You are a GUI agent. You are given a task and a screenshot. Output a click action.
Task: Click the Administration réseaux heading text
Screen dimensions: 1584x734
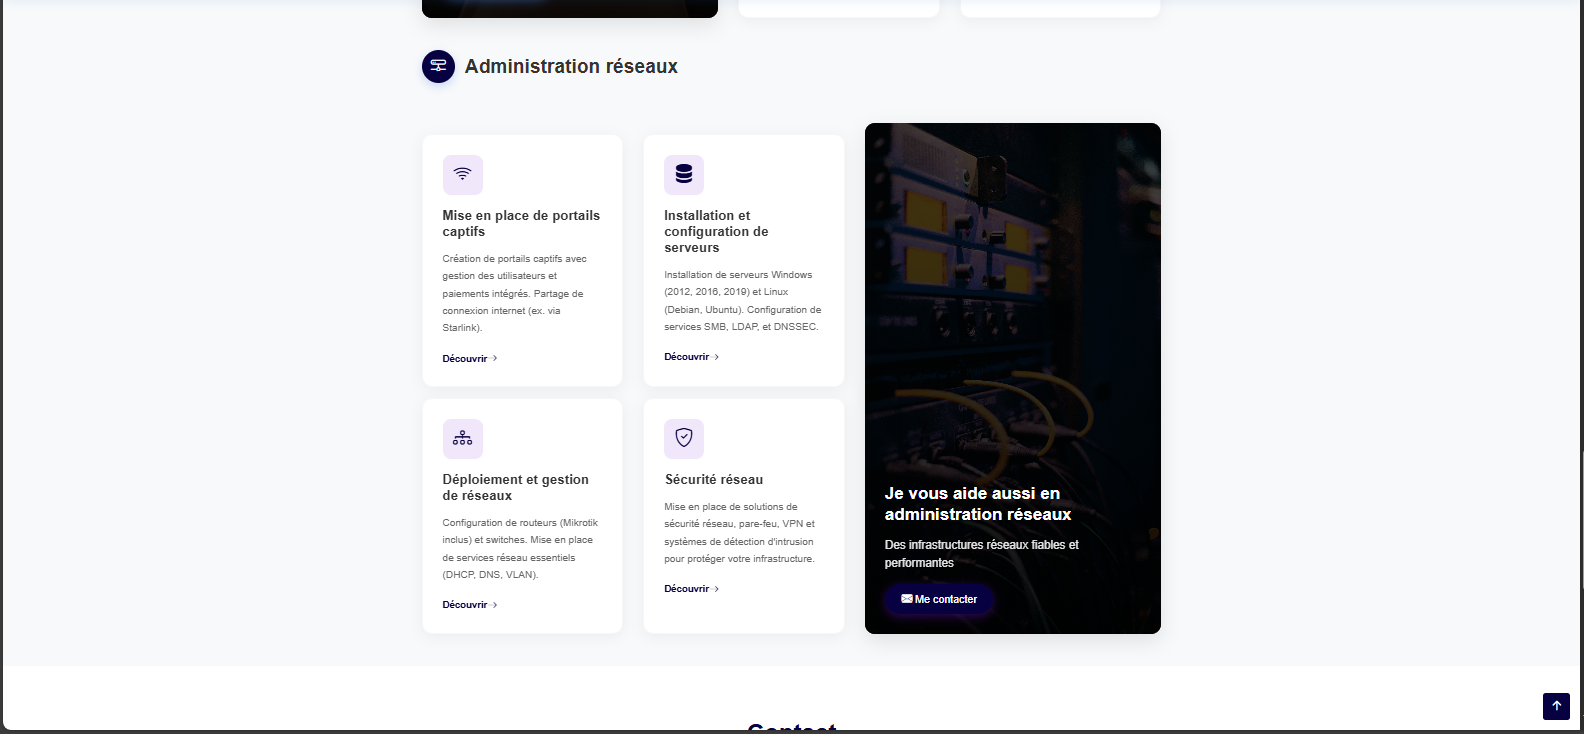[571, 66]
